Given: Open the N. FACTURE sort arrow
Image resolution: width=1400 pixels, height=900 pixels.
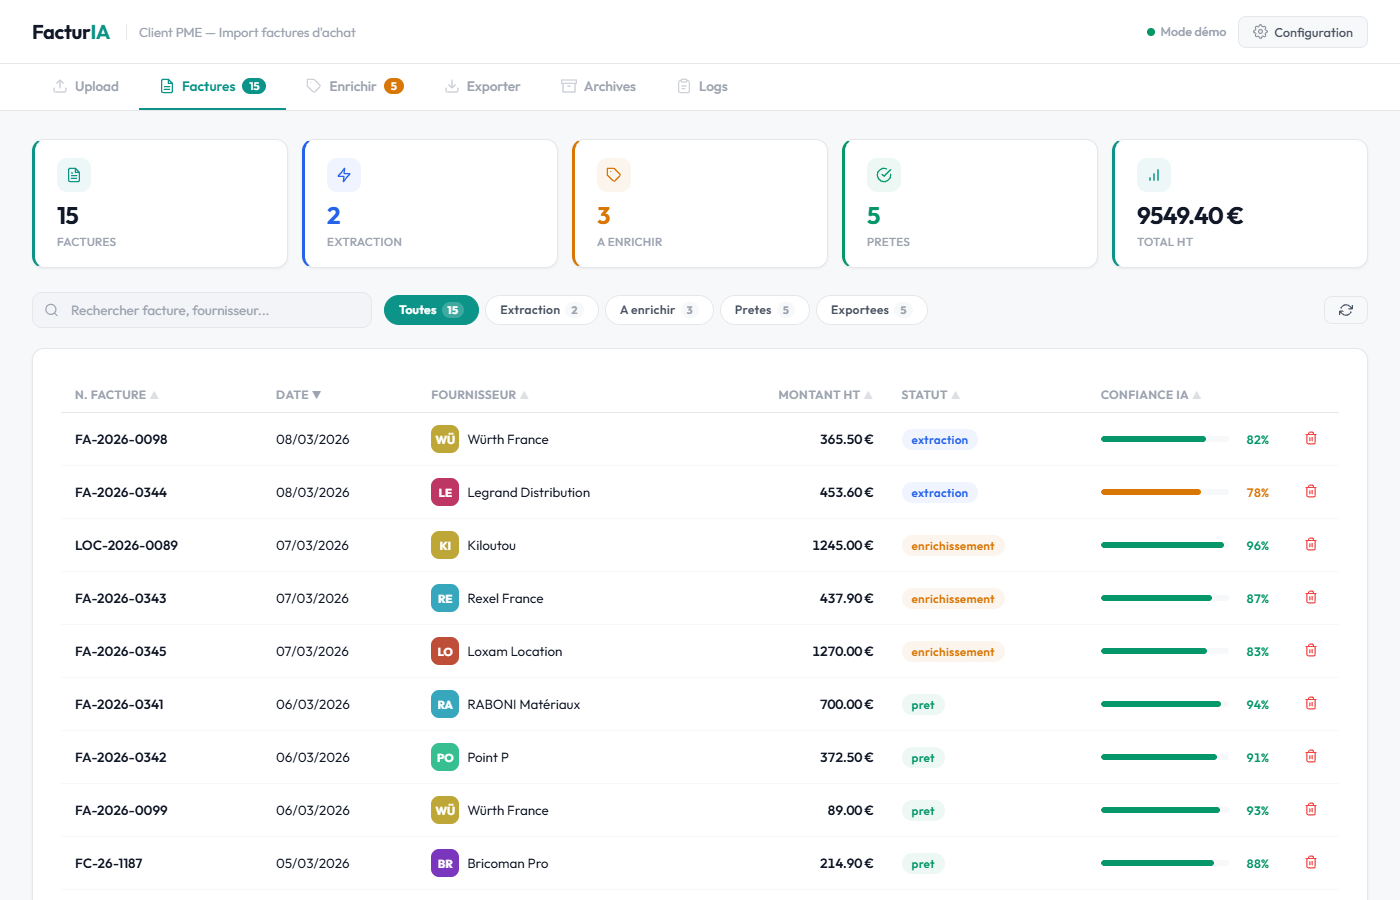Looking at the screenshot, I should click(x=155, y=394).
